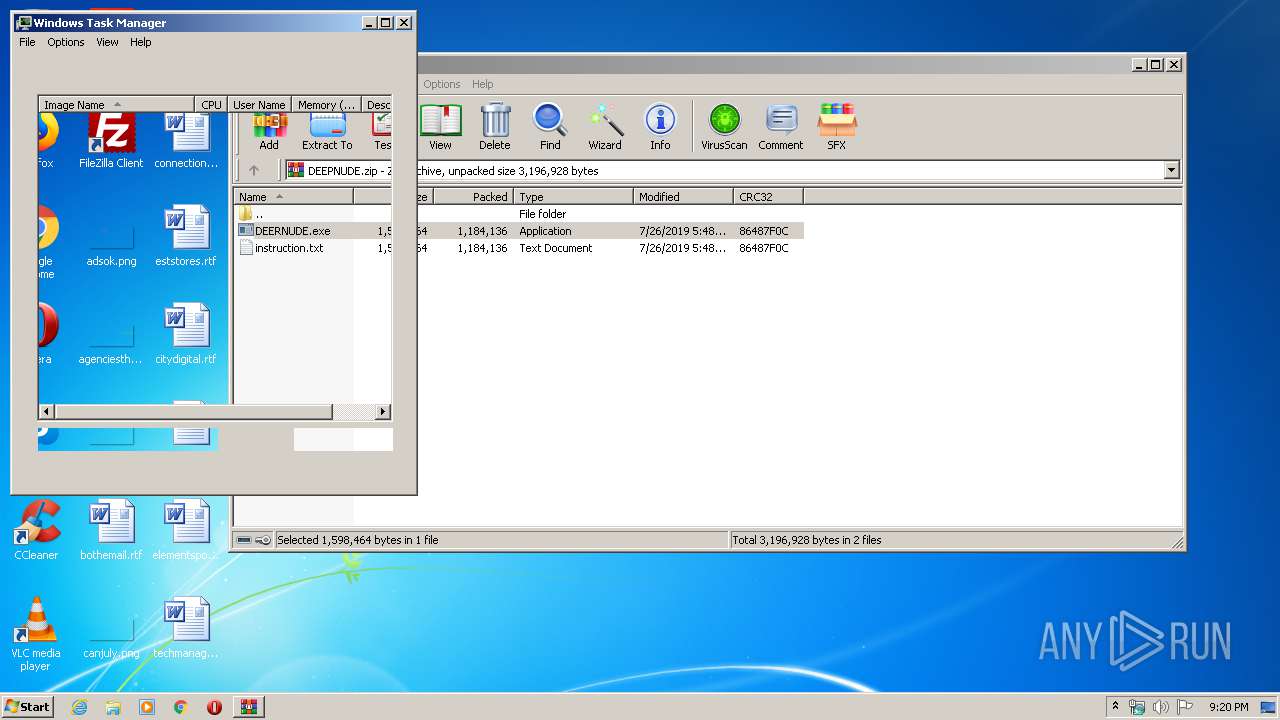Sort processes by CPU column

pyautogui.click(x=211, y=104)
